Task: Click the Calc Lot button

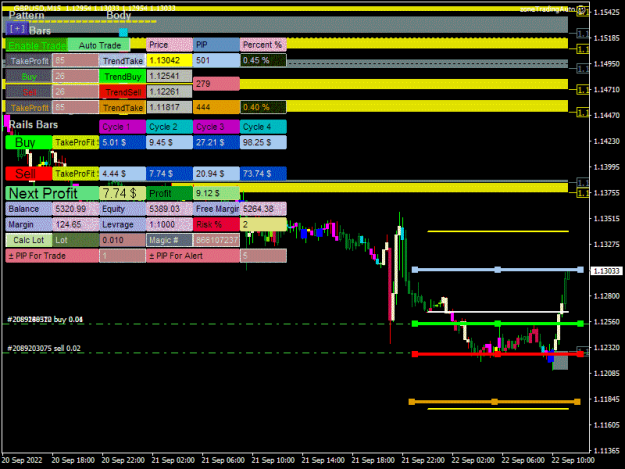Action: (29, 240)
